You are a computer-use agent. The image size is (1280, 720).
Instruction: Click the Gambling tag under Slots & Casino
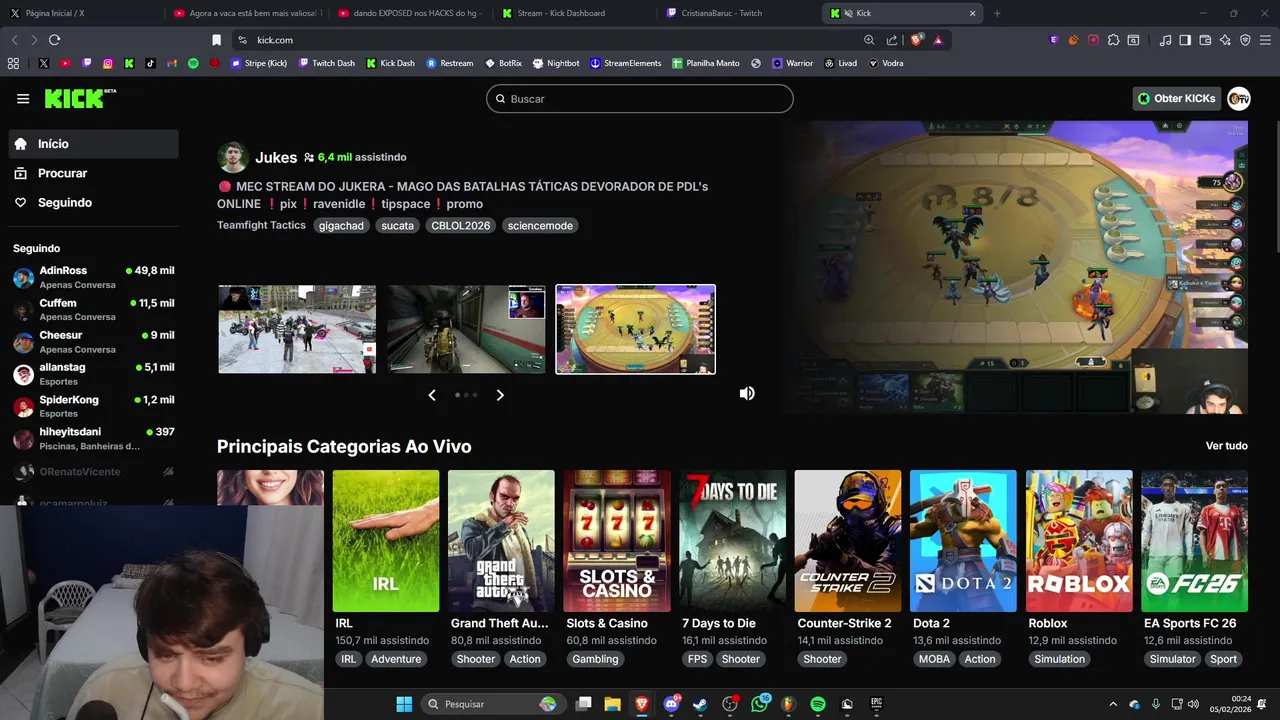(595, 659)
